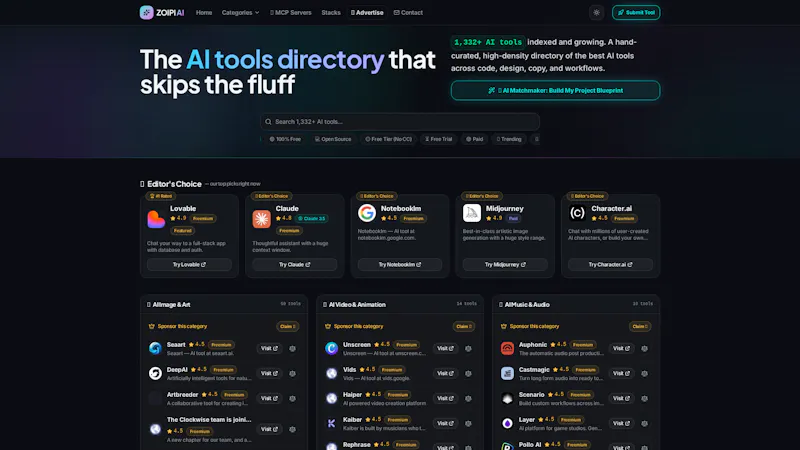Toggle the 100% Free filter chip
The width and height of the screenshot is (800, 450).
285,139
